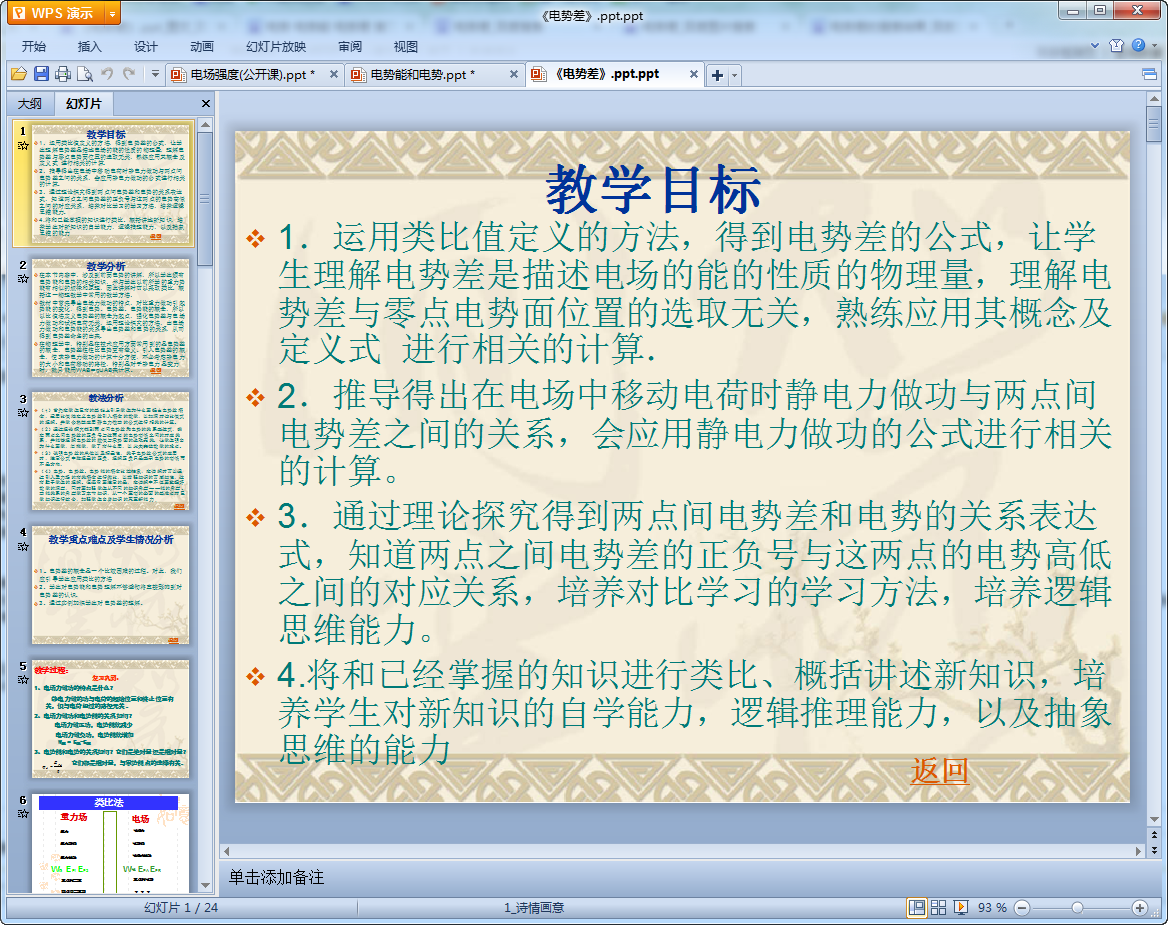Open the 设计 ribbon tab
Screen dimensions: 1168x925
point(145,46)
